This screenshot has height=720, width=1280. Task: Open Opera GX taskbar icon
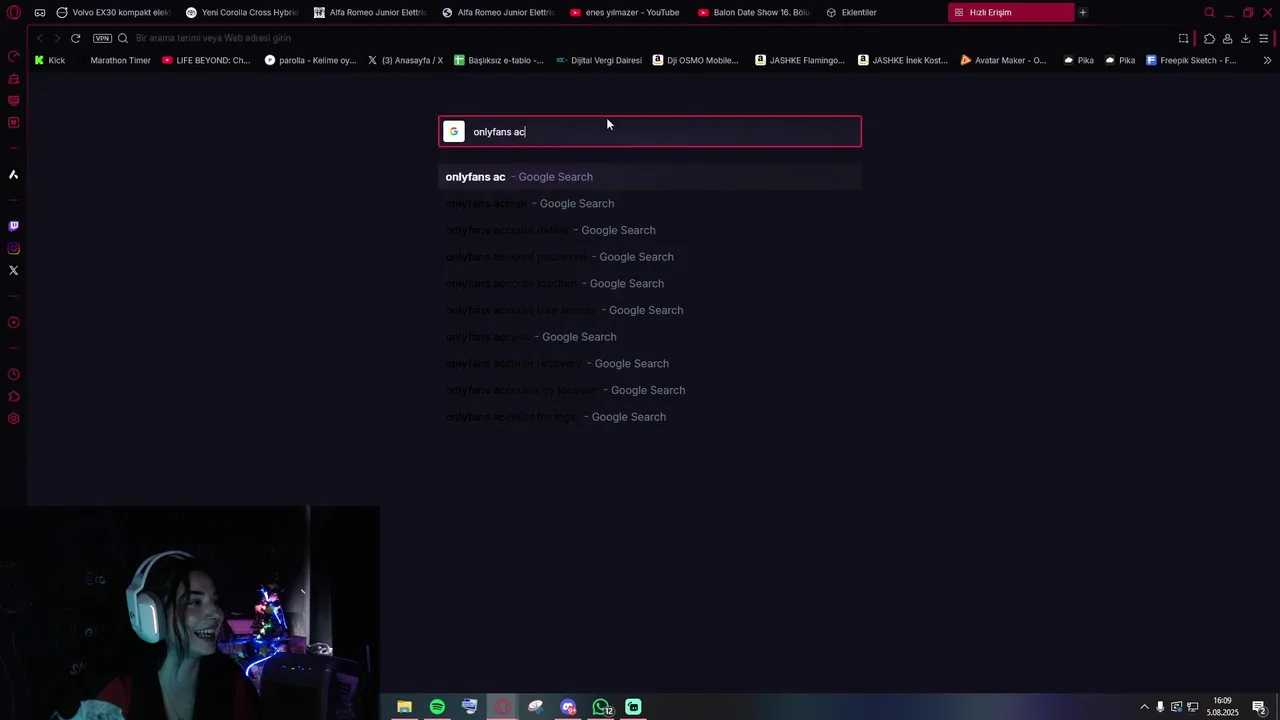tap(503, 707)
